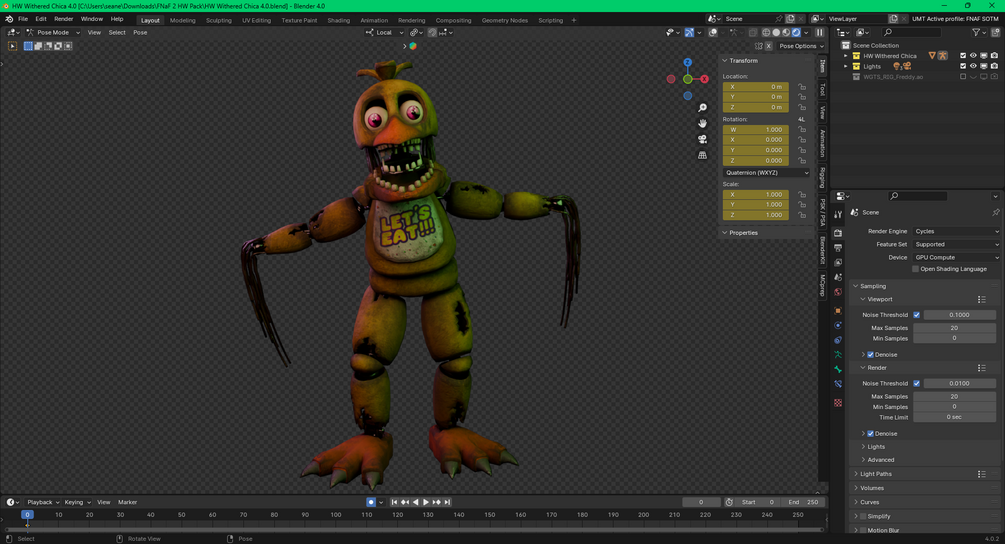The width and height of the screenshot is (1005, 544).
Task: Click the zoom view magnifier icon
Action: click(x=702, y=108)
